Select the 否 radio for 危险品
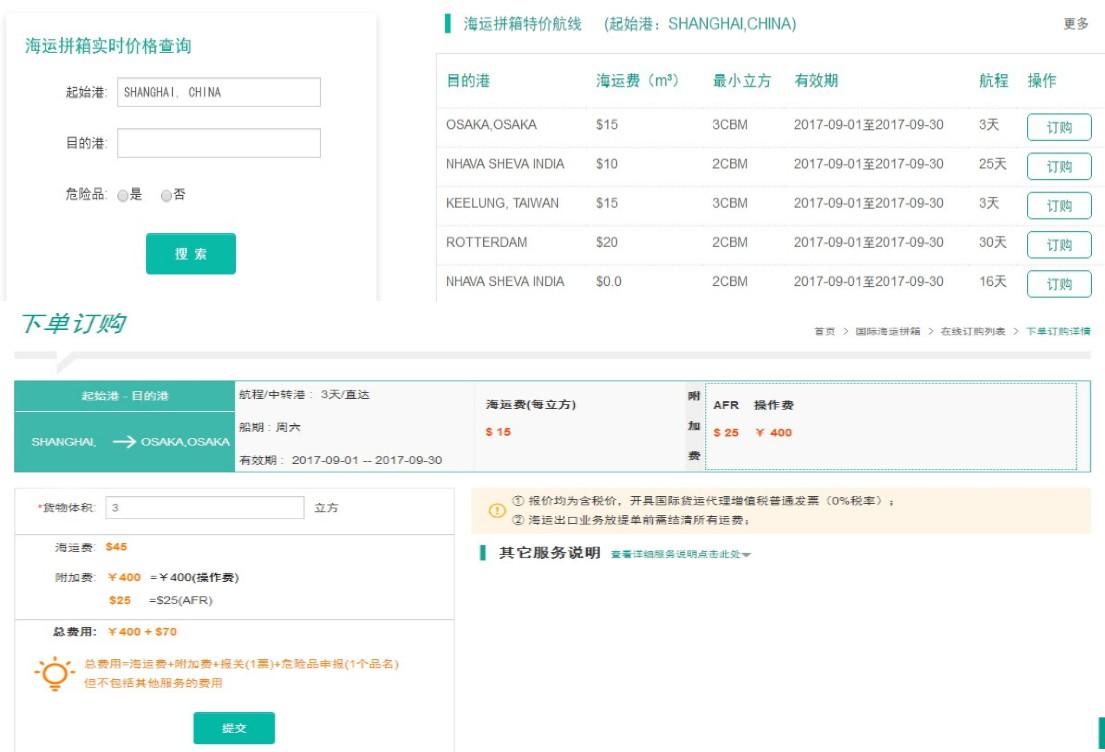 [166, 196]
